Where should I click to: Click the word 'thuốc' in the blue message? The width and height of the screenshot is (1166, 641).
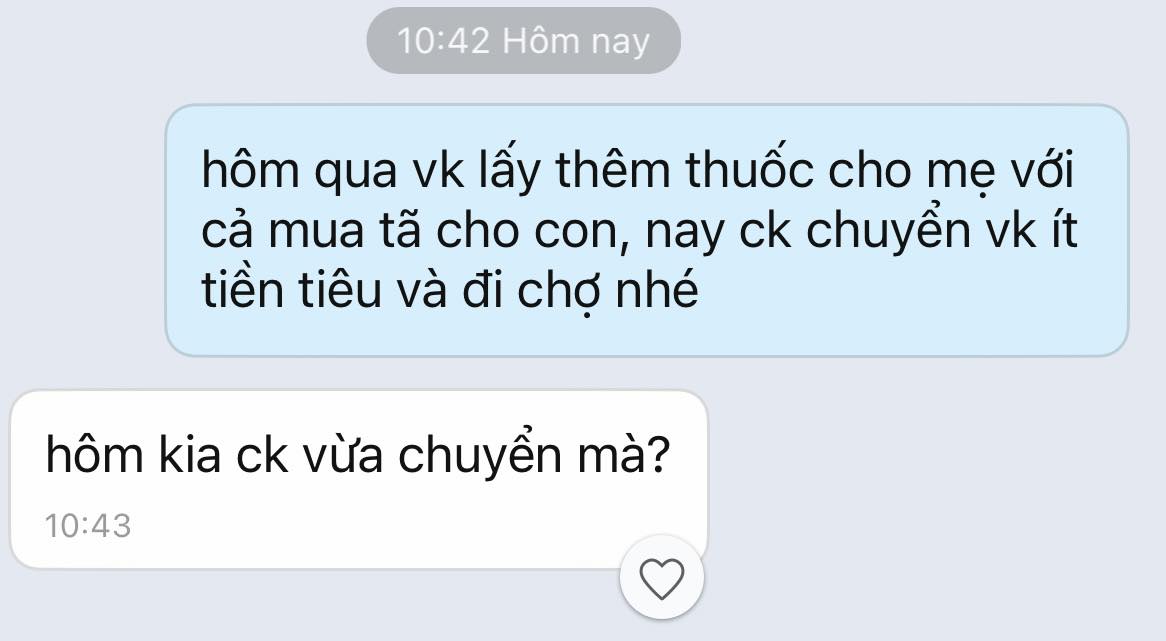point(750,170)
